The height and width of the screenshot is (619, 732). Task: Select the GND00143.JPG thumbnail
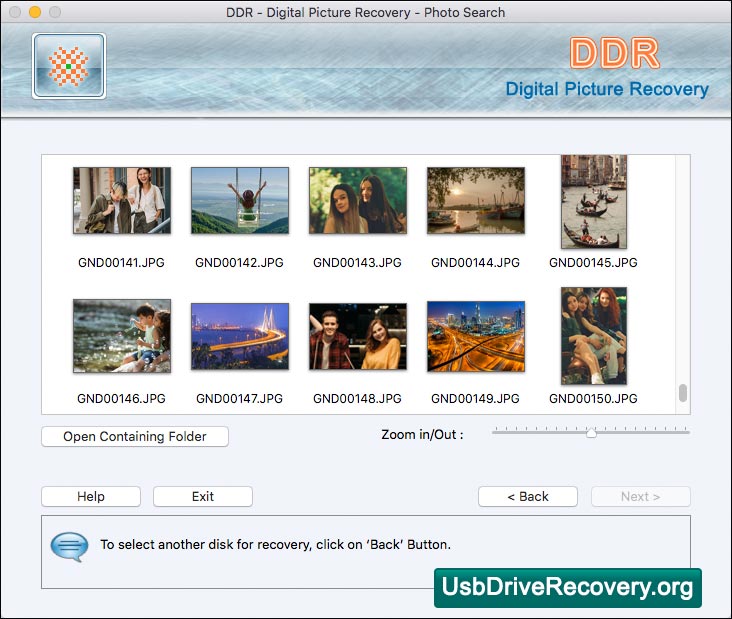tap(358, 200)
